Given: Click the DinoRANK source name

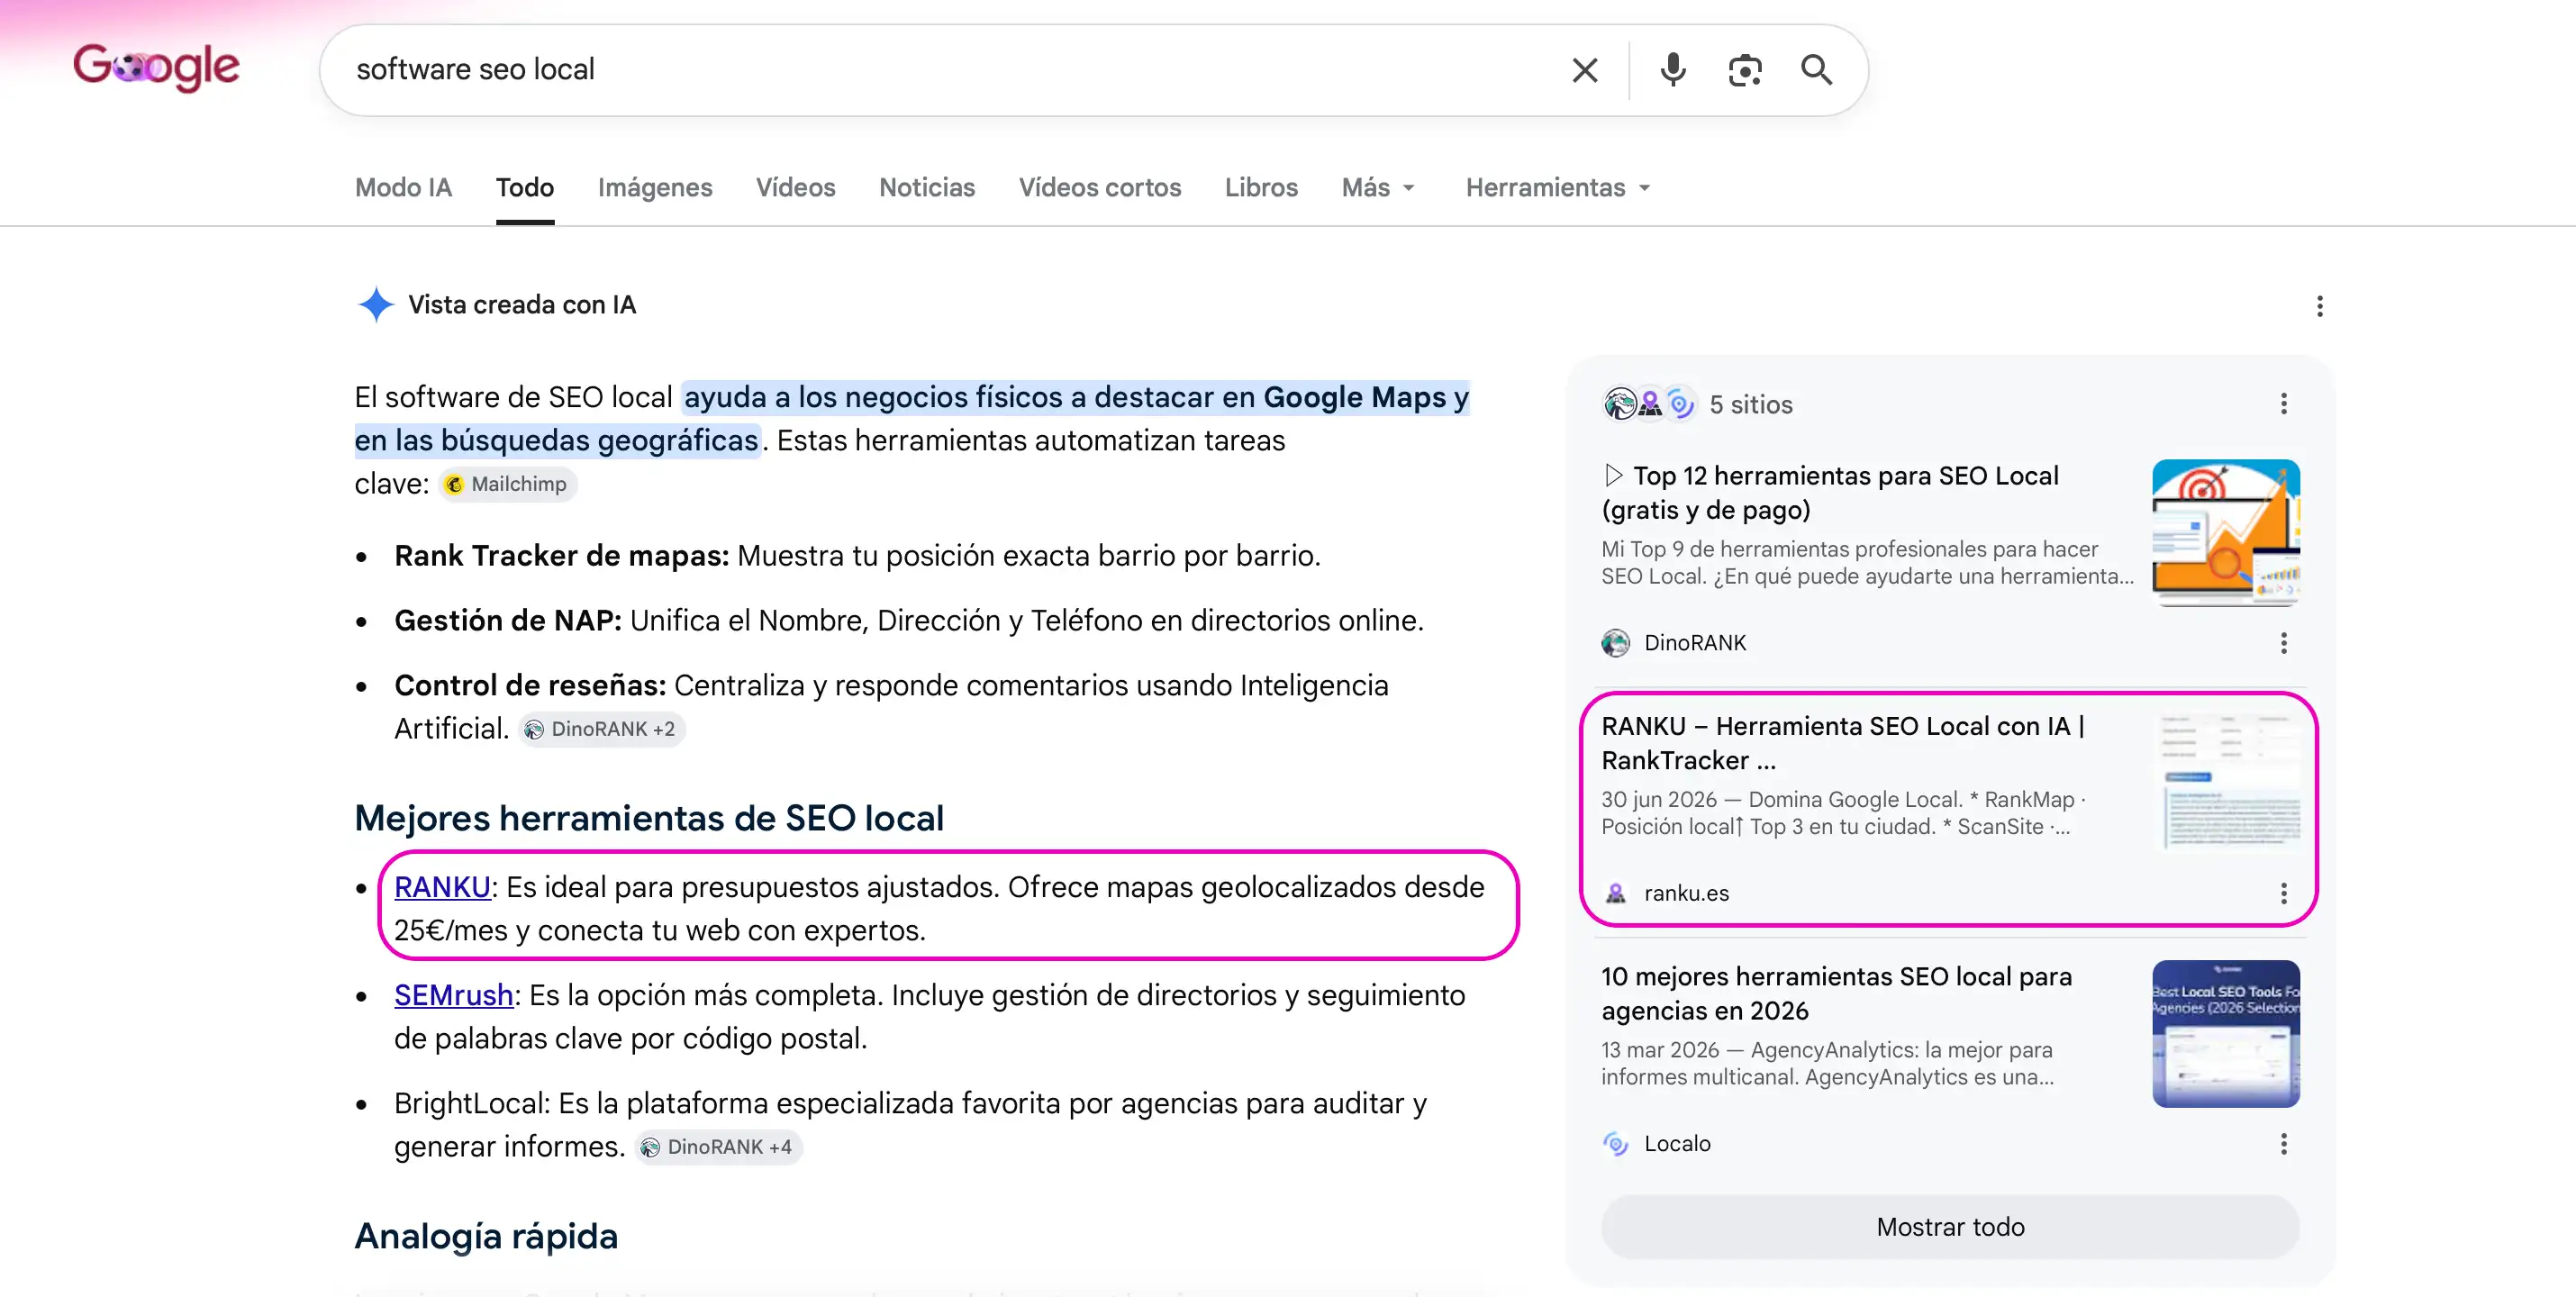Looking at the screenshot, I should [x=1695, y=643].
